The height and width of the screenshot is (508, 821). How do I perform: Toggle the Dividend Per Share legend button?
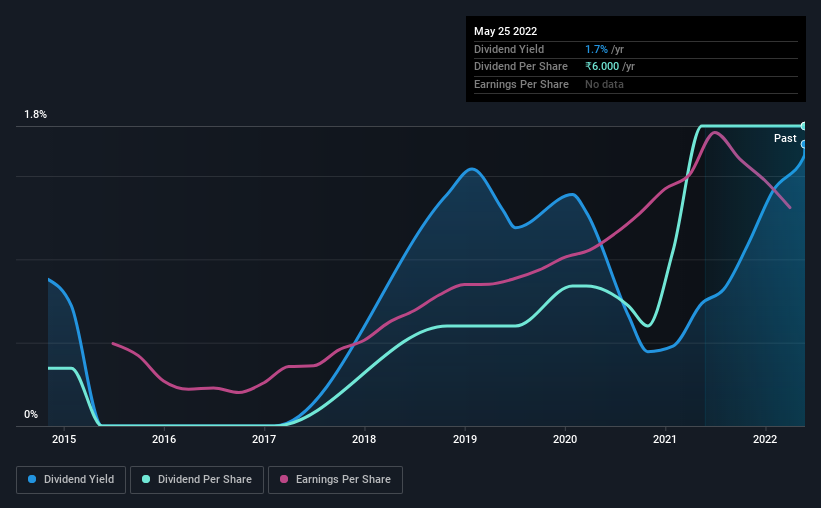197,480
